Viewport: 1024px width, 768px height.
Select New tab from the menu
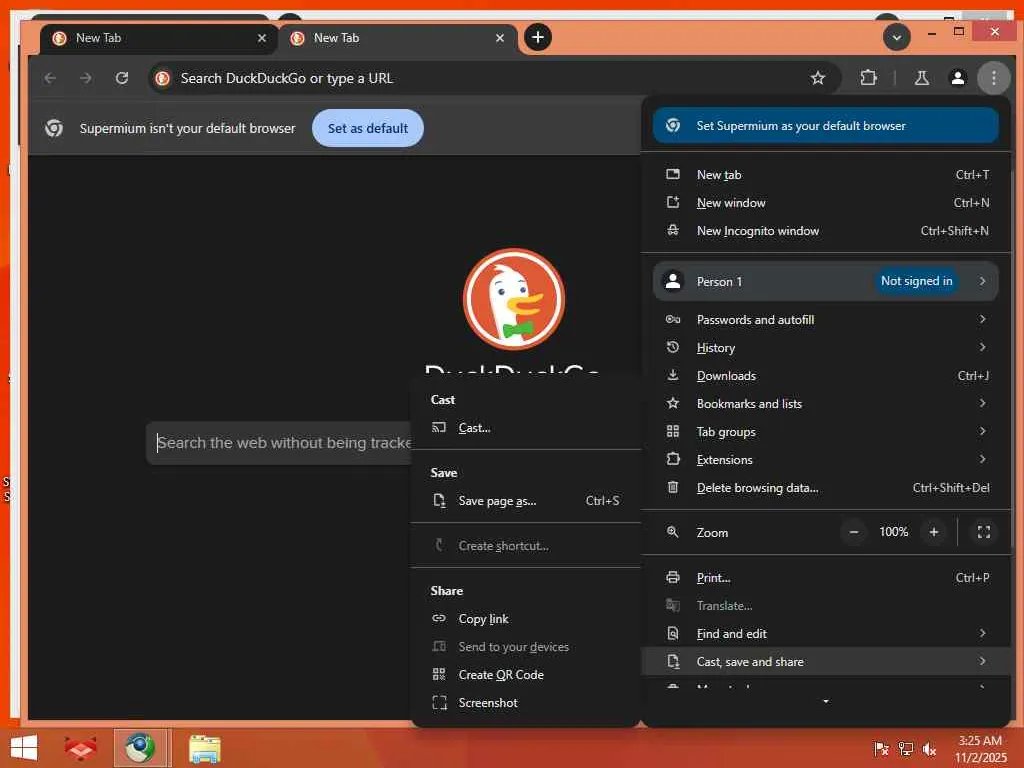pos(825,174)
